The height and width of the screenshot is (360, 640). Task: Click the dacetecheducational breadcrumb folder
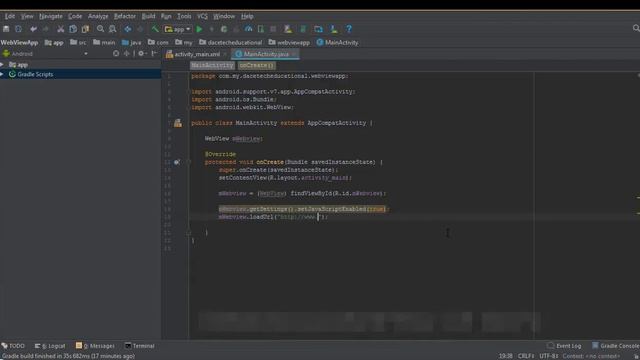tap(231, 42)
